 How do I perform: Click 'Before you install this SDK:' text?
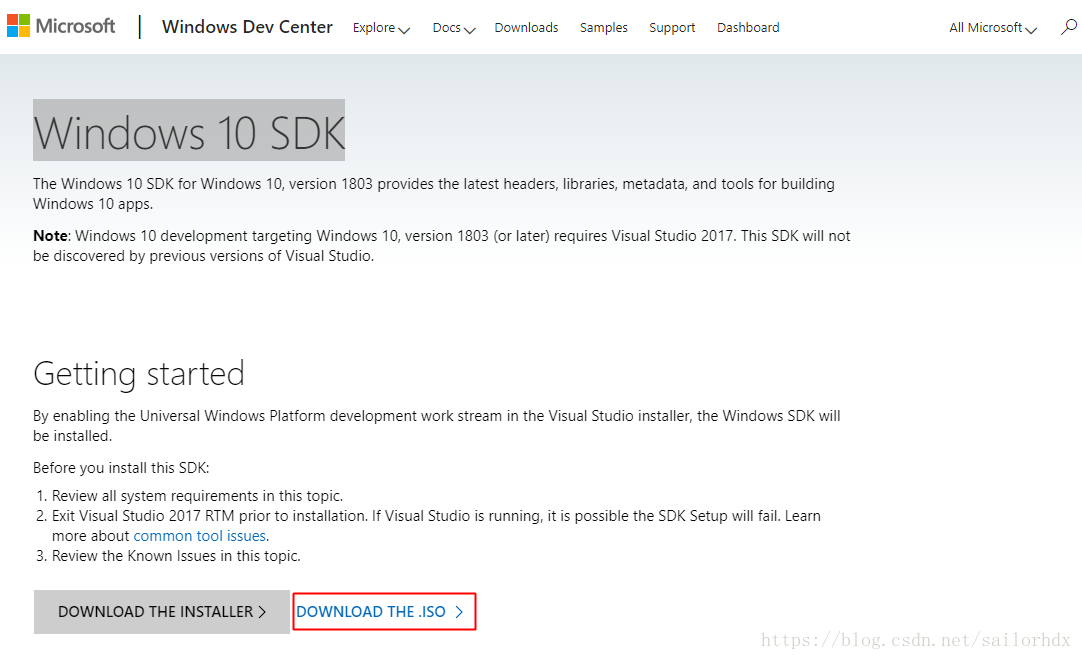tap(121, 468)
